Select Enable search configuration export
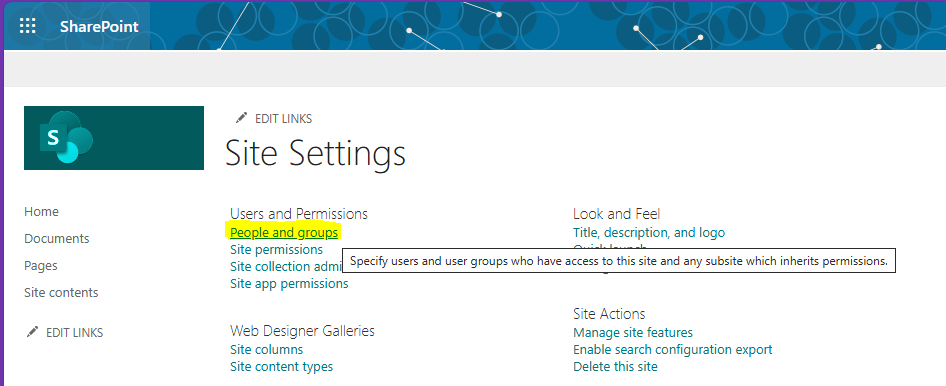The width and height of the screenshot is (946, 386). pyautogui.click(x=673, y=349)
